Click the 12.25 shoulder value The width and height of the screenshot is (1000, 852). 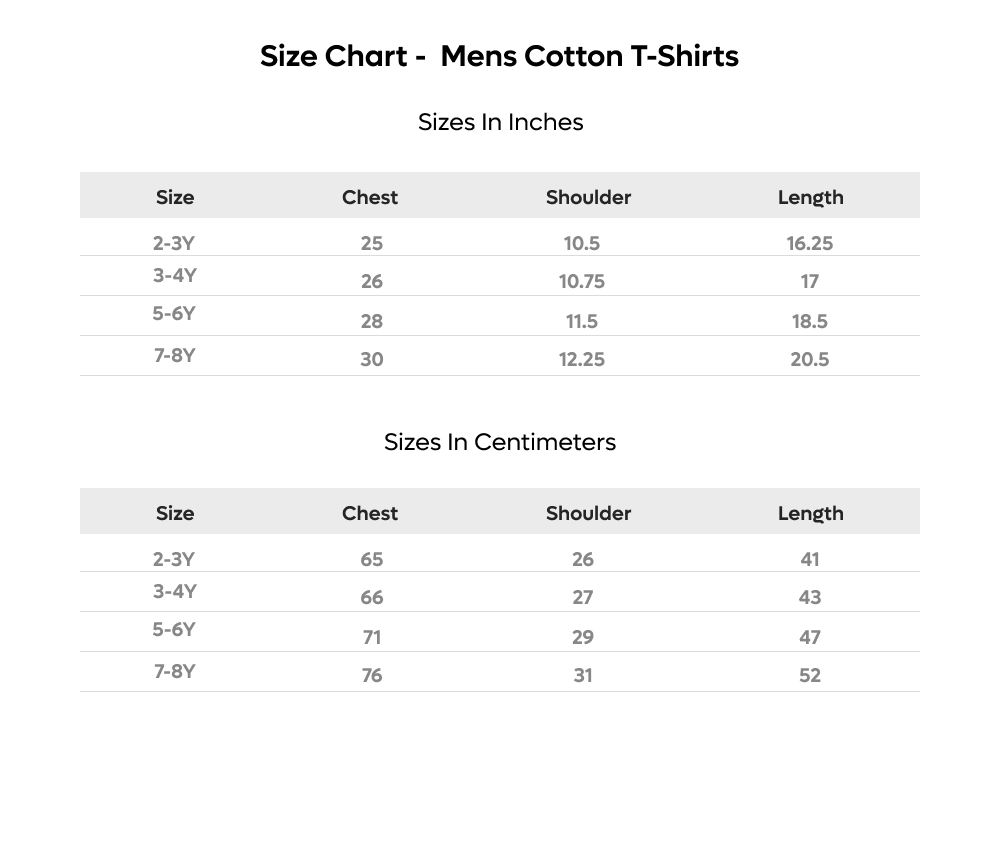(x=582, y=359)
